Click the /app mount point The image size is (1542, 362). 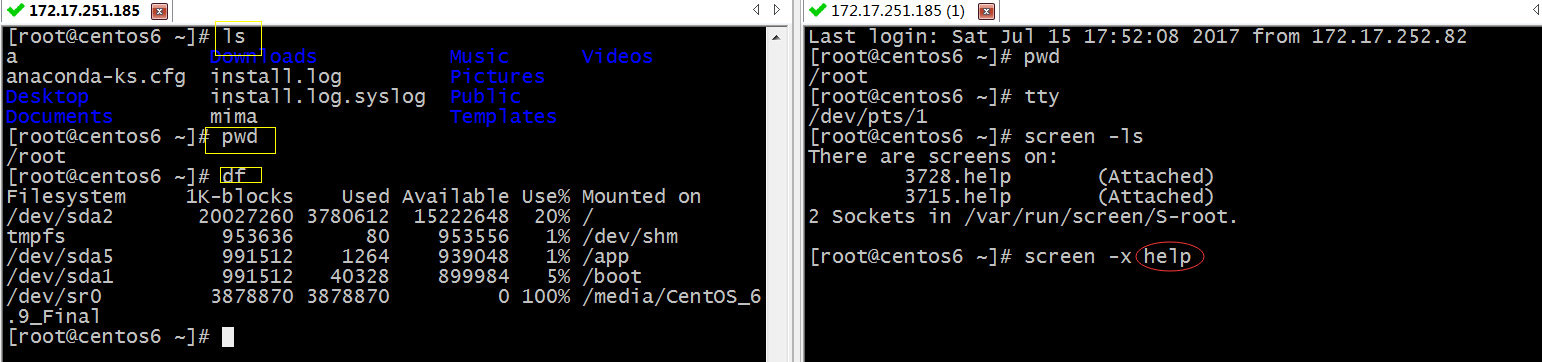(x=605, y=257)
